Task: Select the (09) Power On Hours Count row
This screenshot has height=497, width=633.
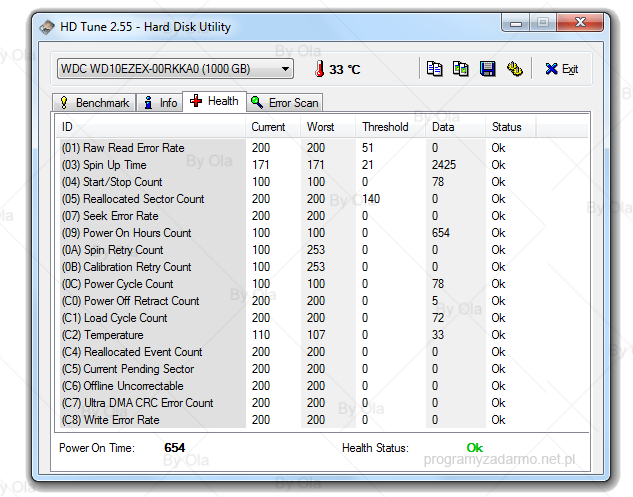Action: click(323, 233)
